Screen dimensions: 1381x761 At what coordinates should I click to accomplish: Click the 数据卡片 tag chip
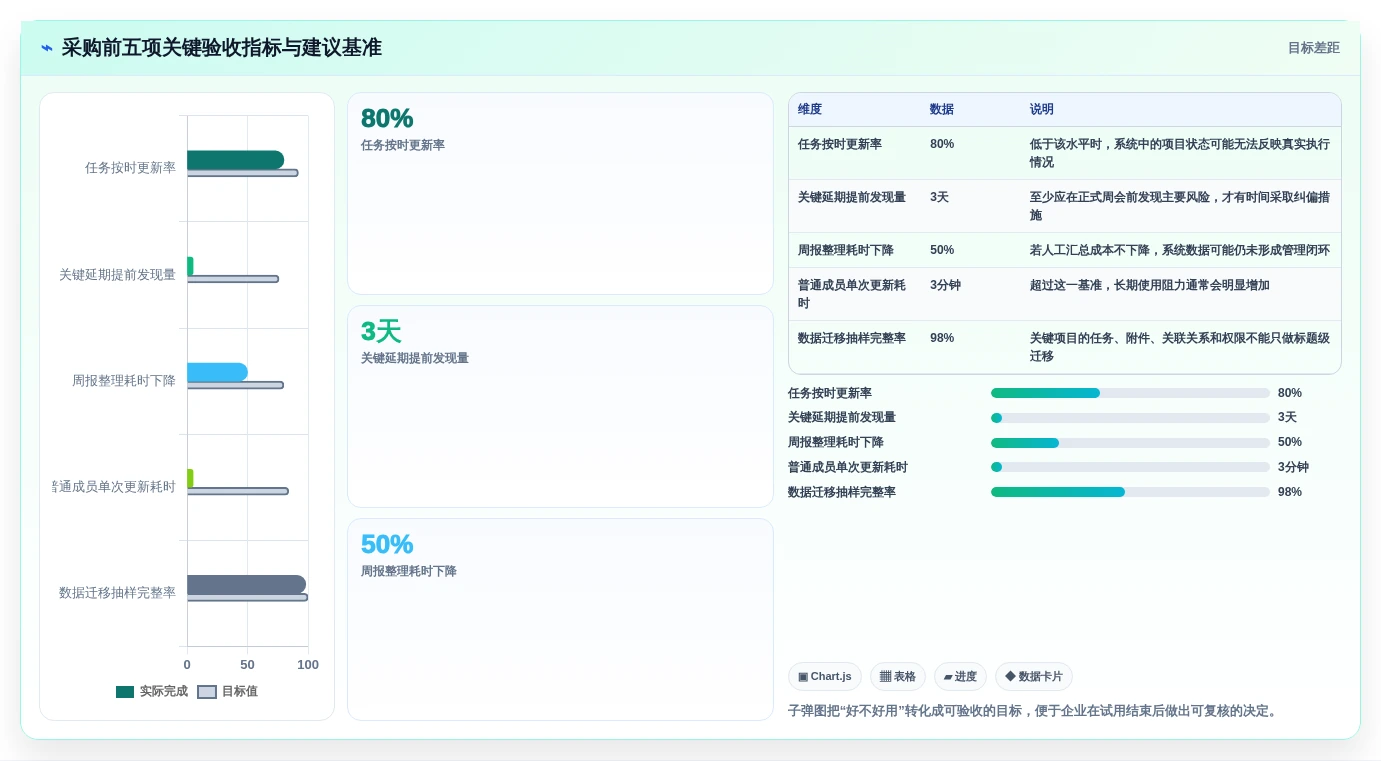pyautogui.click(x=1034, y=677)
